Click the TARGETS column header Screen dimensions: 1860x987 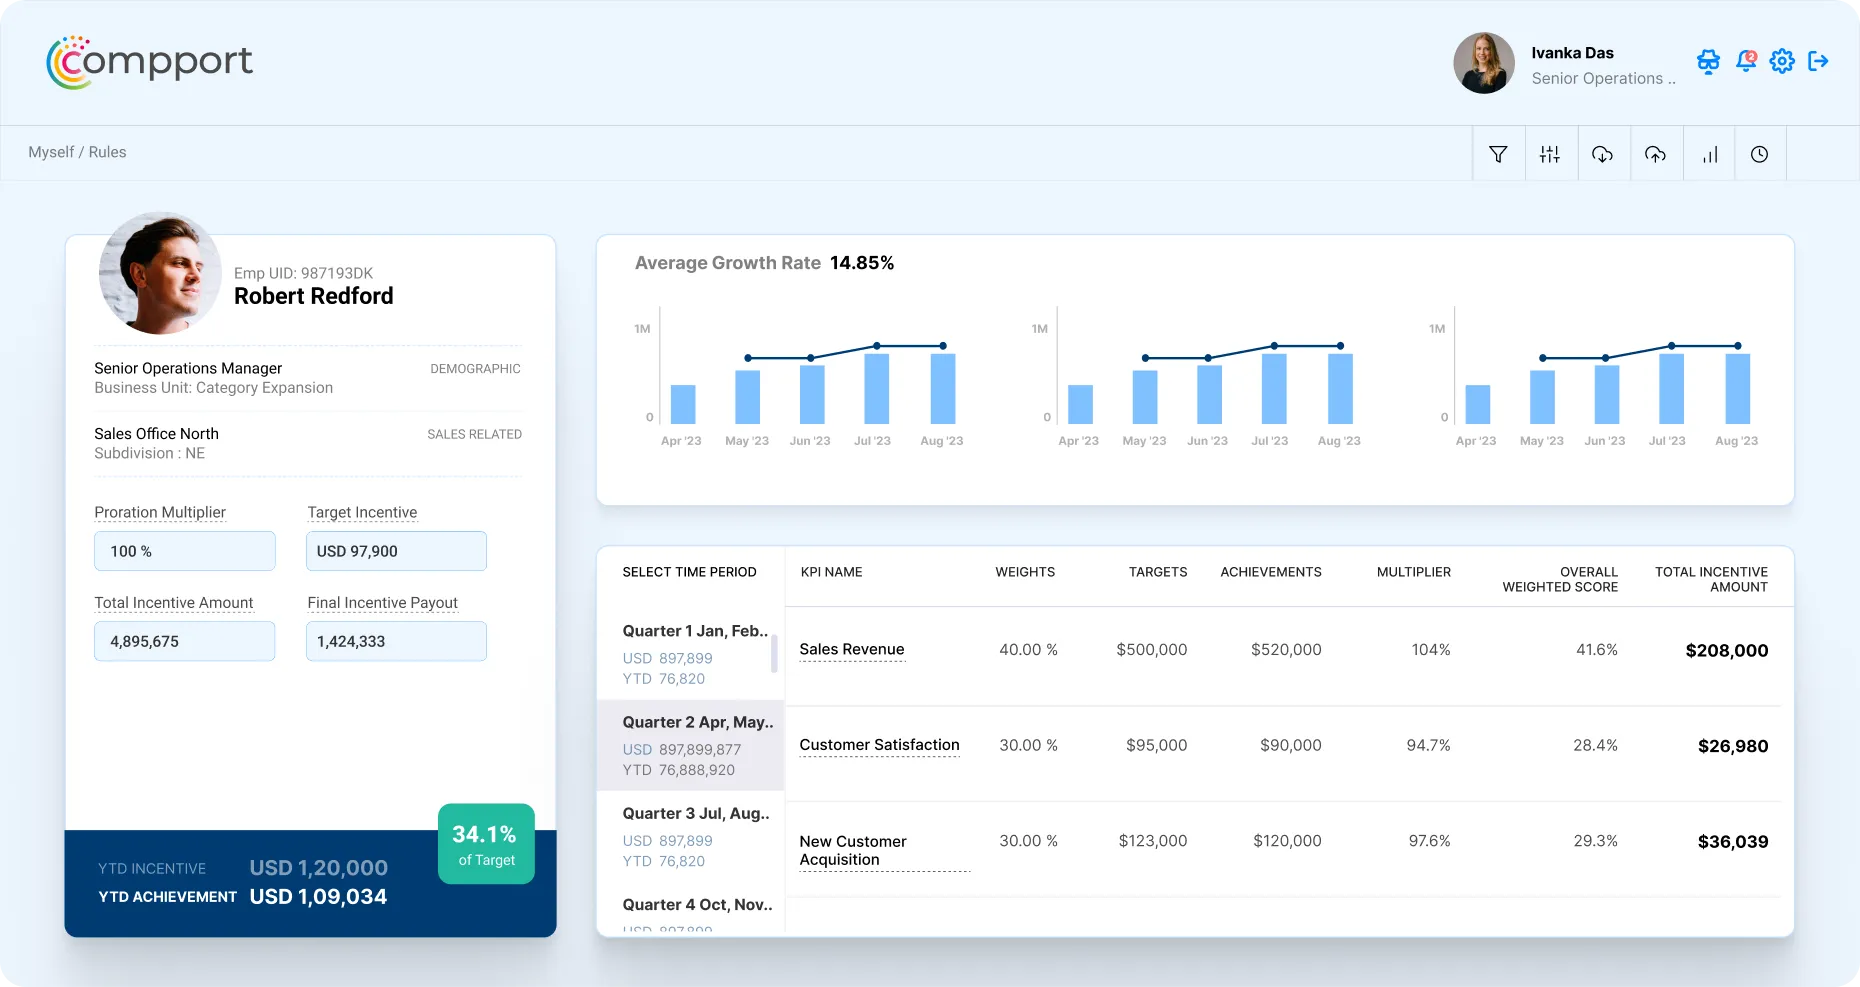1158,572
